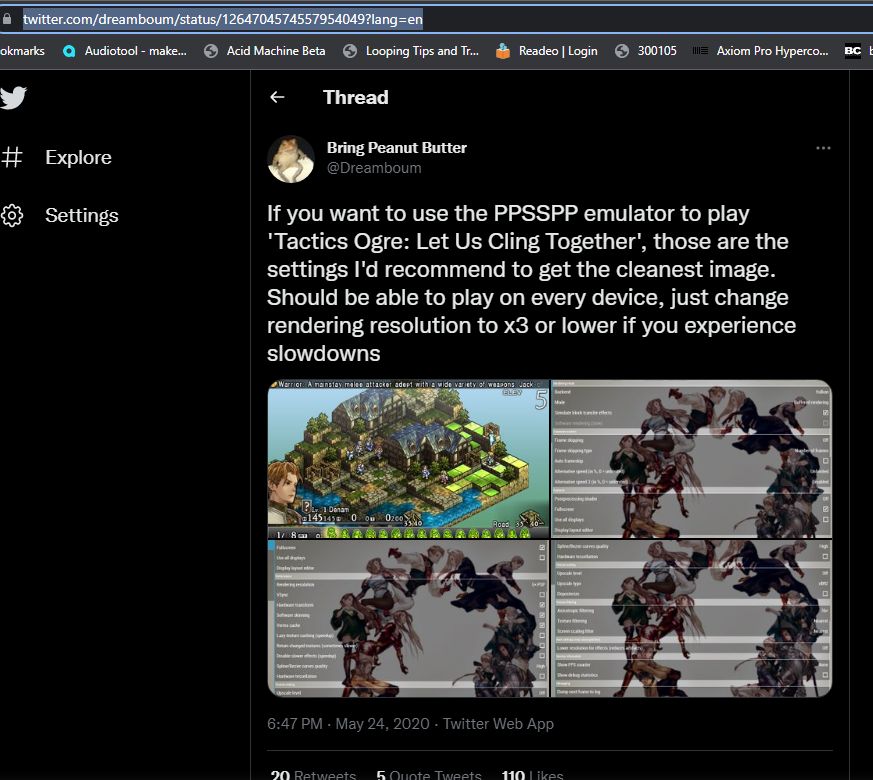
Task: View the 5 Quote Tweets list
Action: coord(429,774)
